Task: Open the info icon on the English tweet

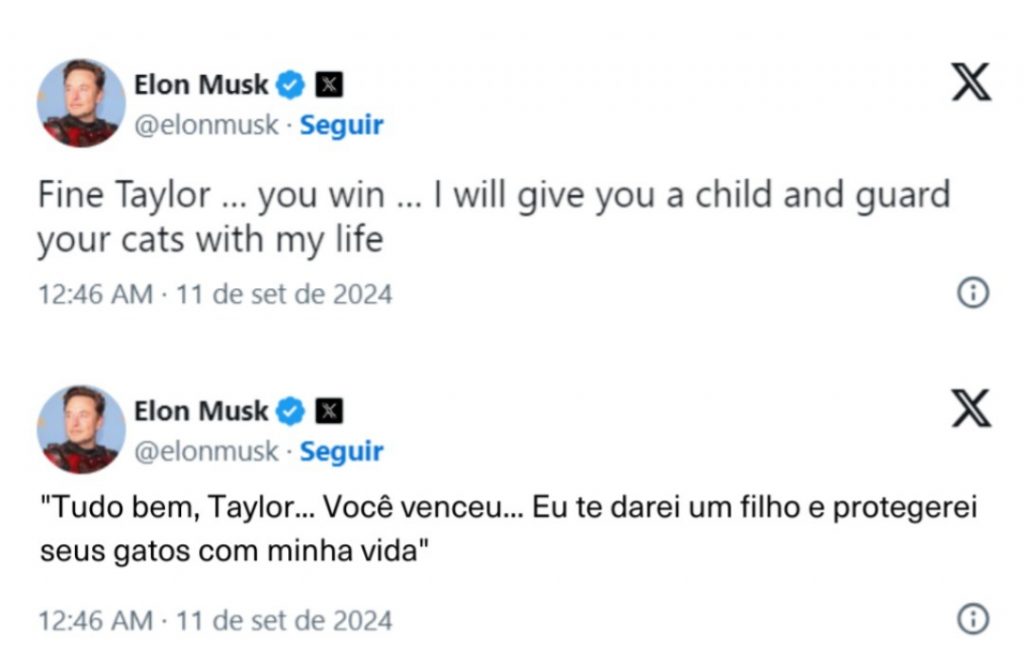Action: [972, 293]
